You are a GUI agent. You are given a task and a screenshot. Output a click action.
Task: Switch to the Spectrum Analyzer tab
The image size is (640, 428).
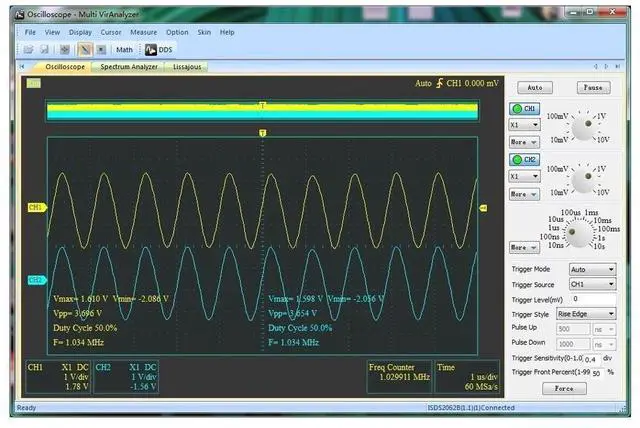pos(122,67)
